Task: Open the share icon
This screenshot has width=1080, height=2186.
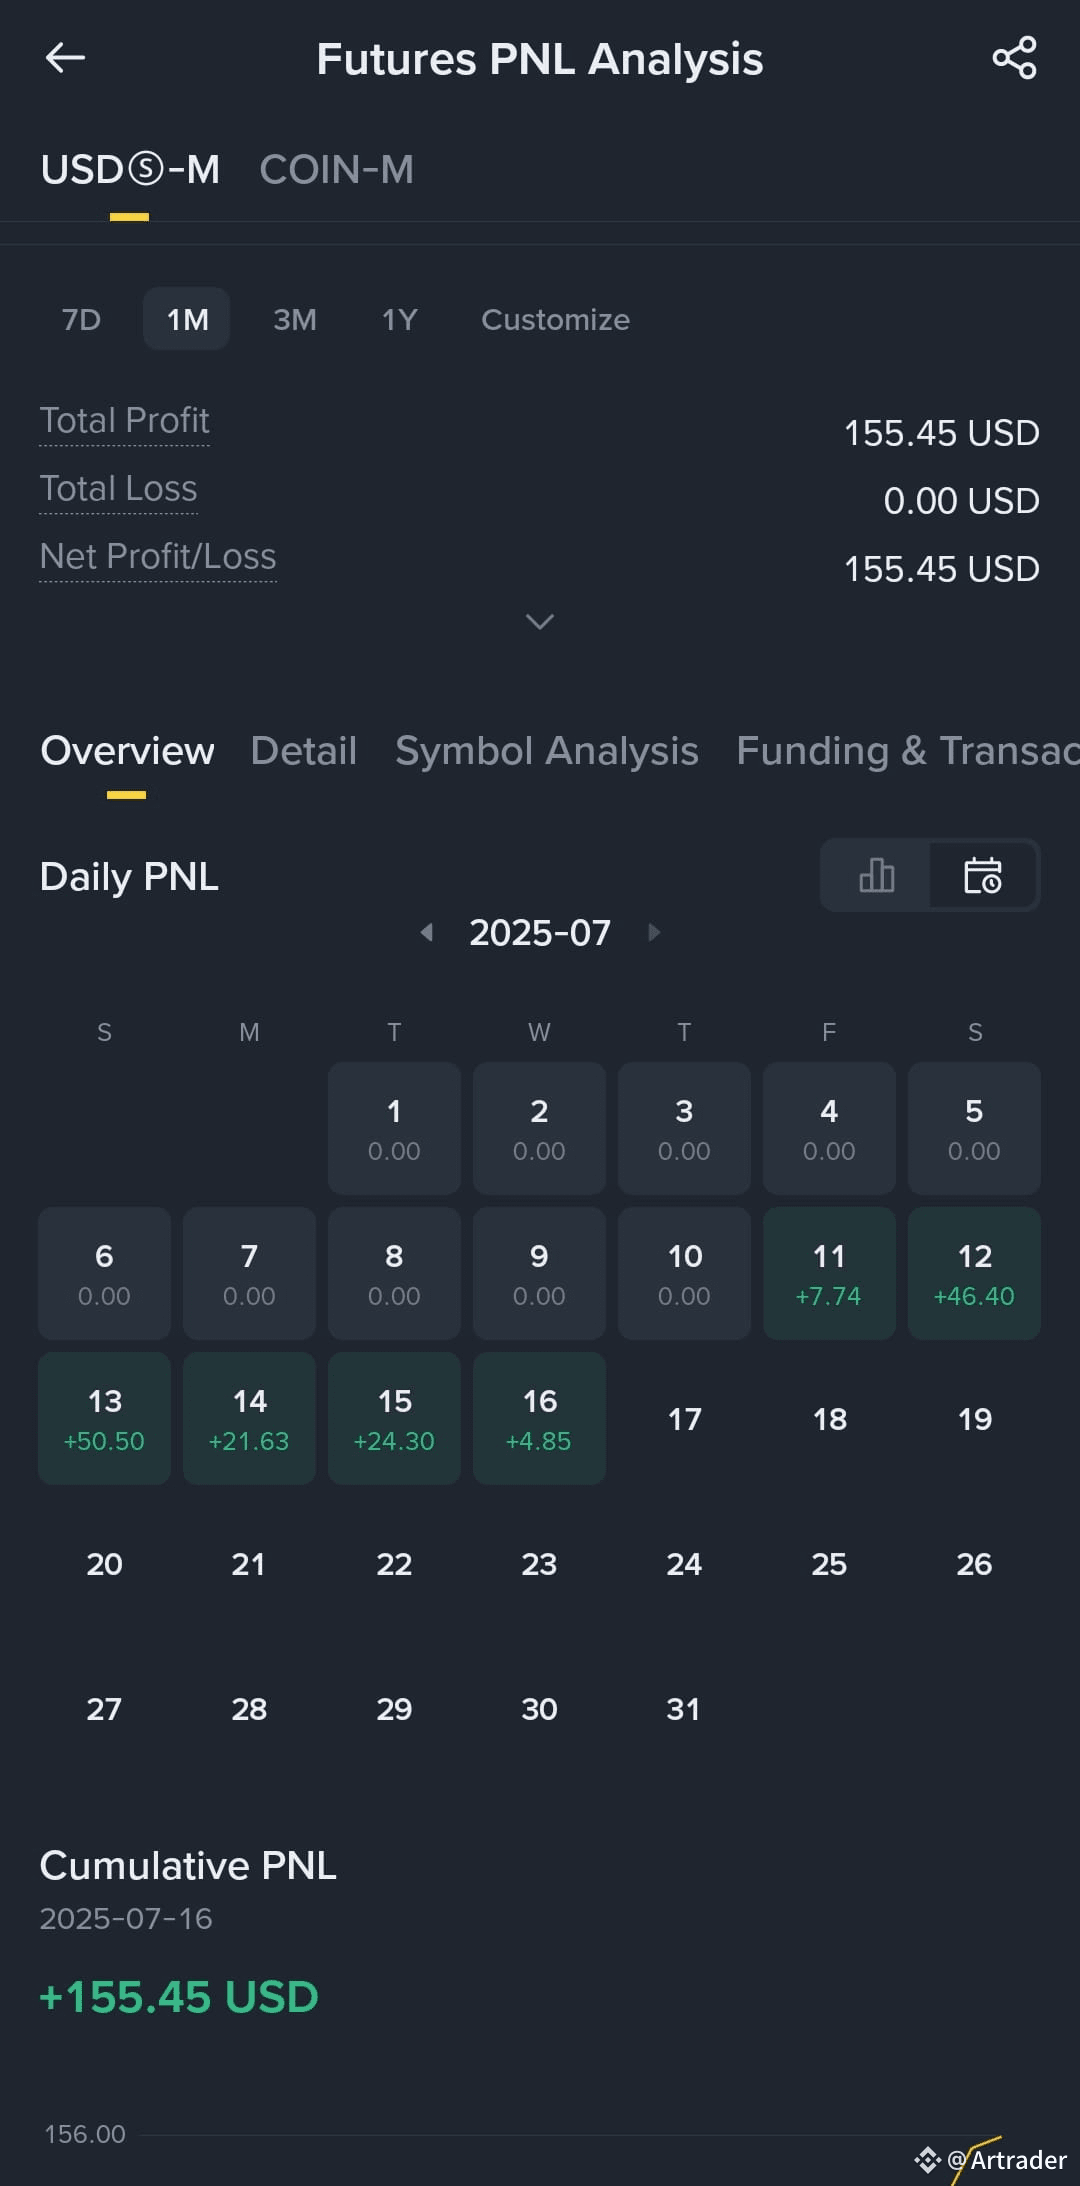Action: (1014, 58)
